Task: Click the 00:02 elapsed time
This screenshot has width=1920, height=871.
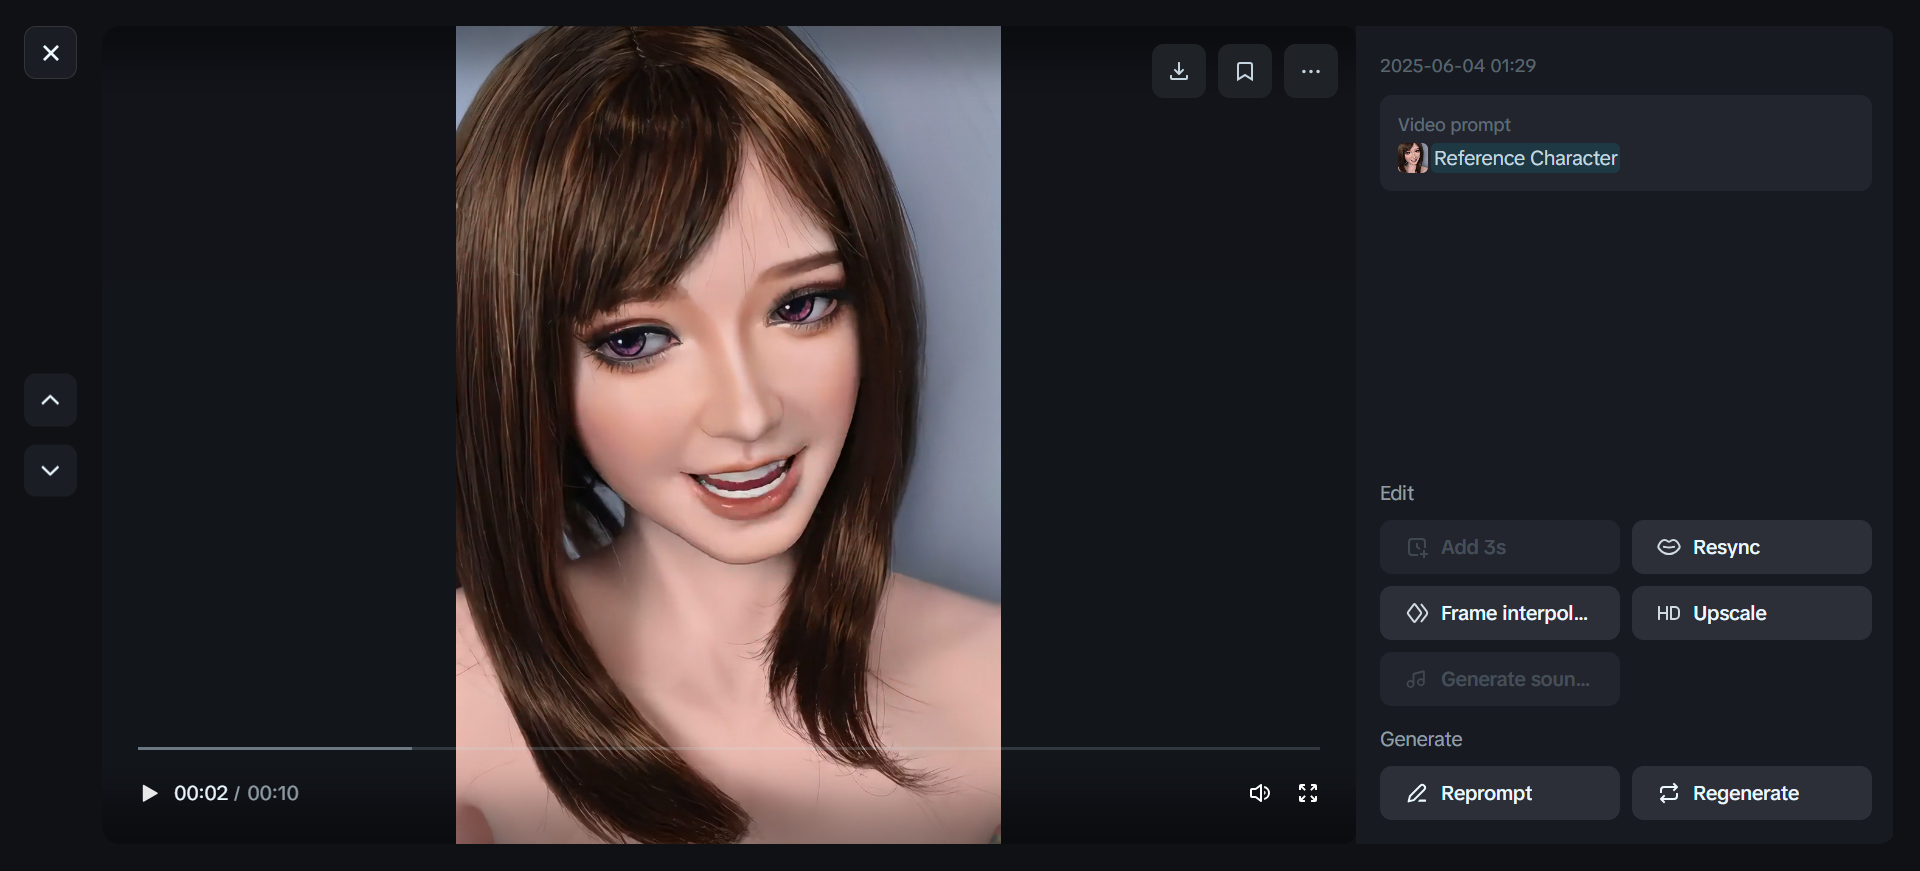Action: coord(201,793)
